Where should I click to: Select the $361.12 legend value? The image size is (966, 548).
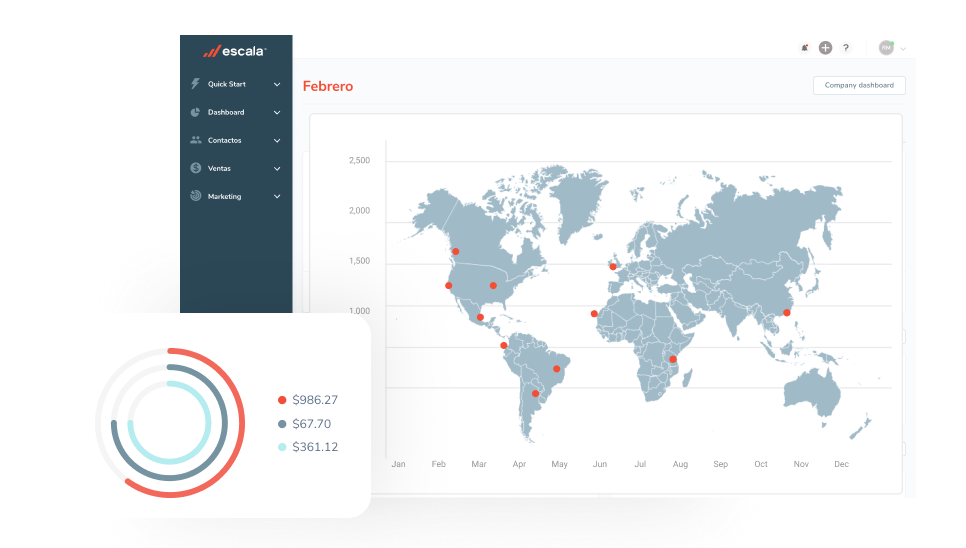[x=315, y=446]
